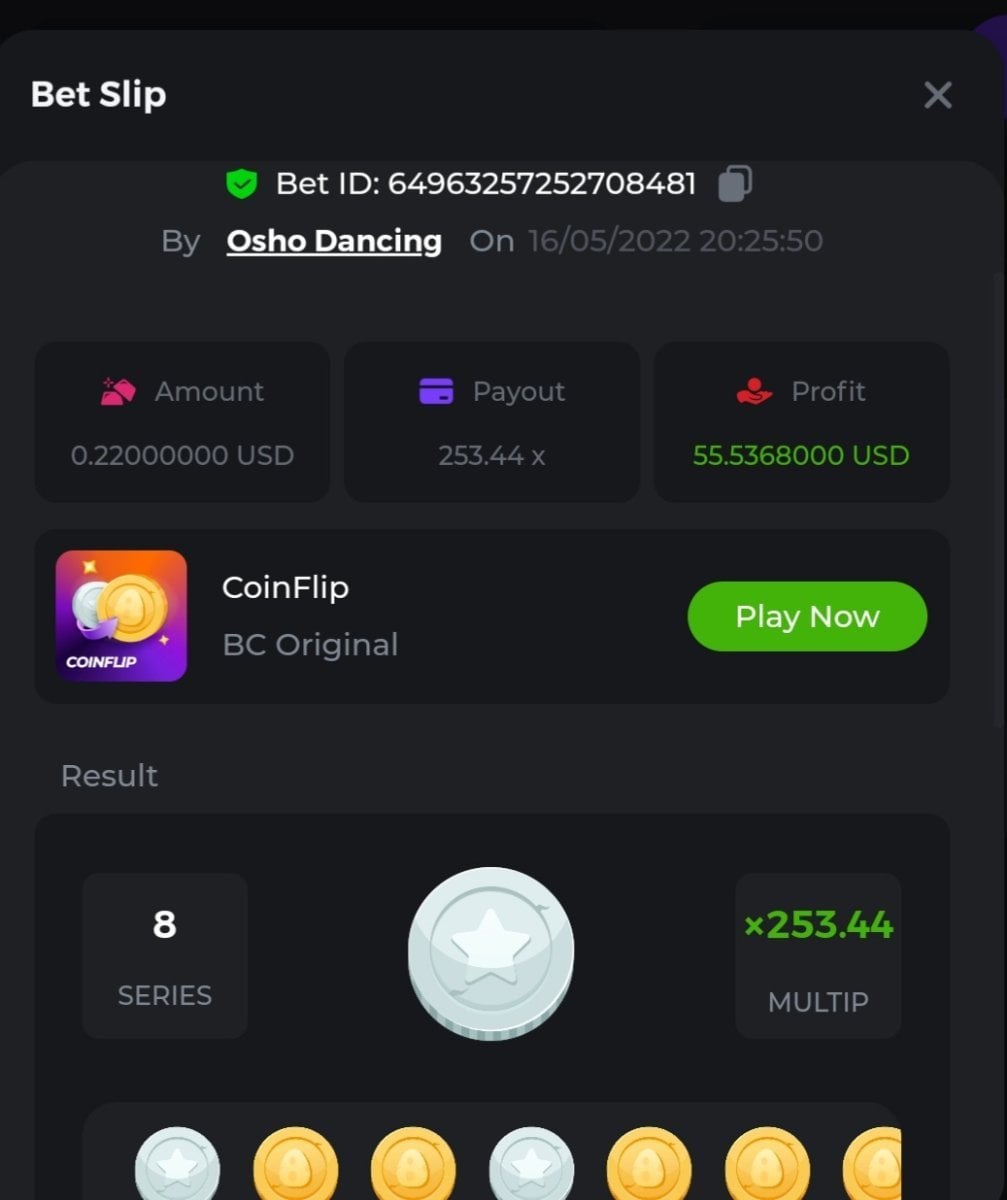Screen dimensions: 1007x1200
Task: Click the green 55.5368000 USD profit value
Action: click(x=801, y=456)
